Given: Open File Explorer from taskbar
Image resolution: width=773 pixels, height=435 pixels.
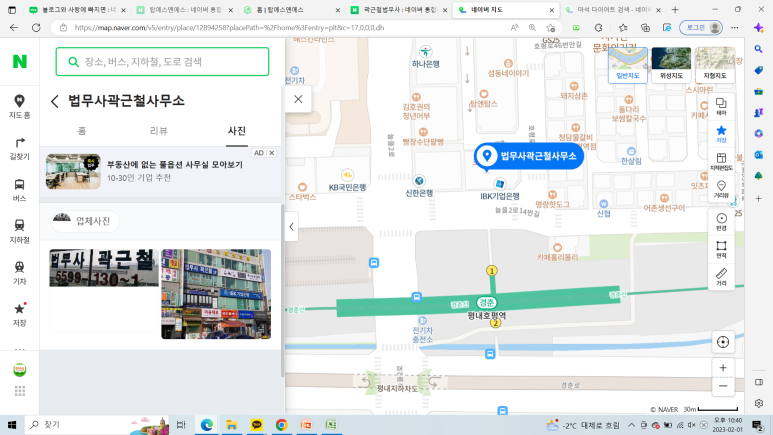Looking at the screenshot, I should pos(231,425).
